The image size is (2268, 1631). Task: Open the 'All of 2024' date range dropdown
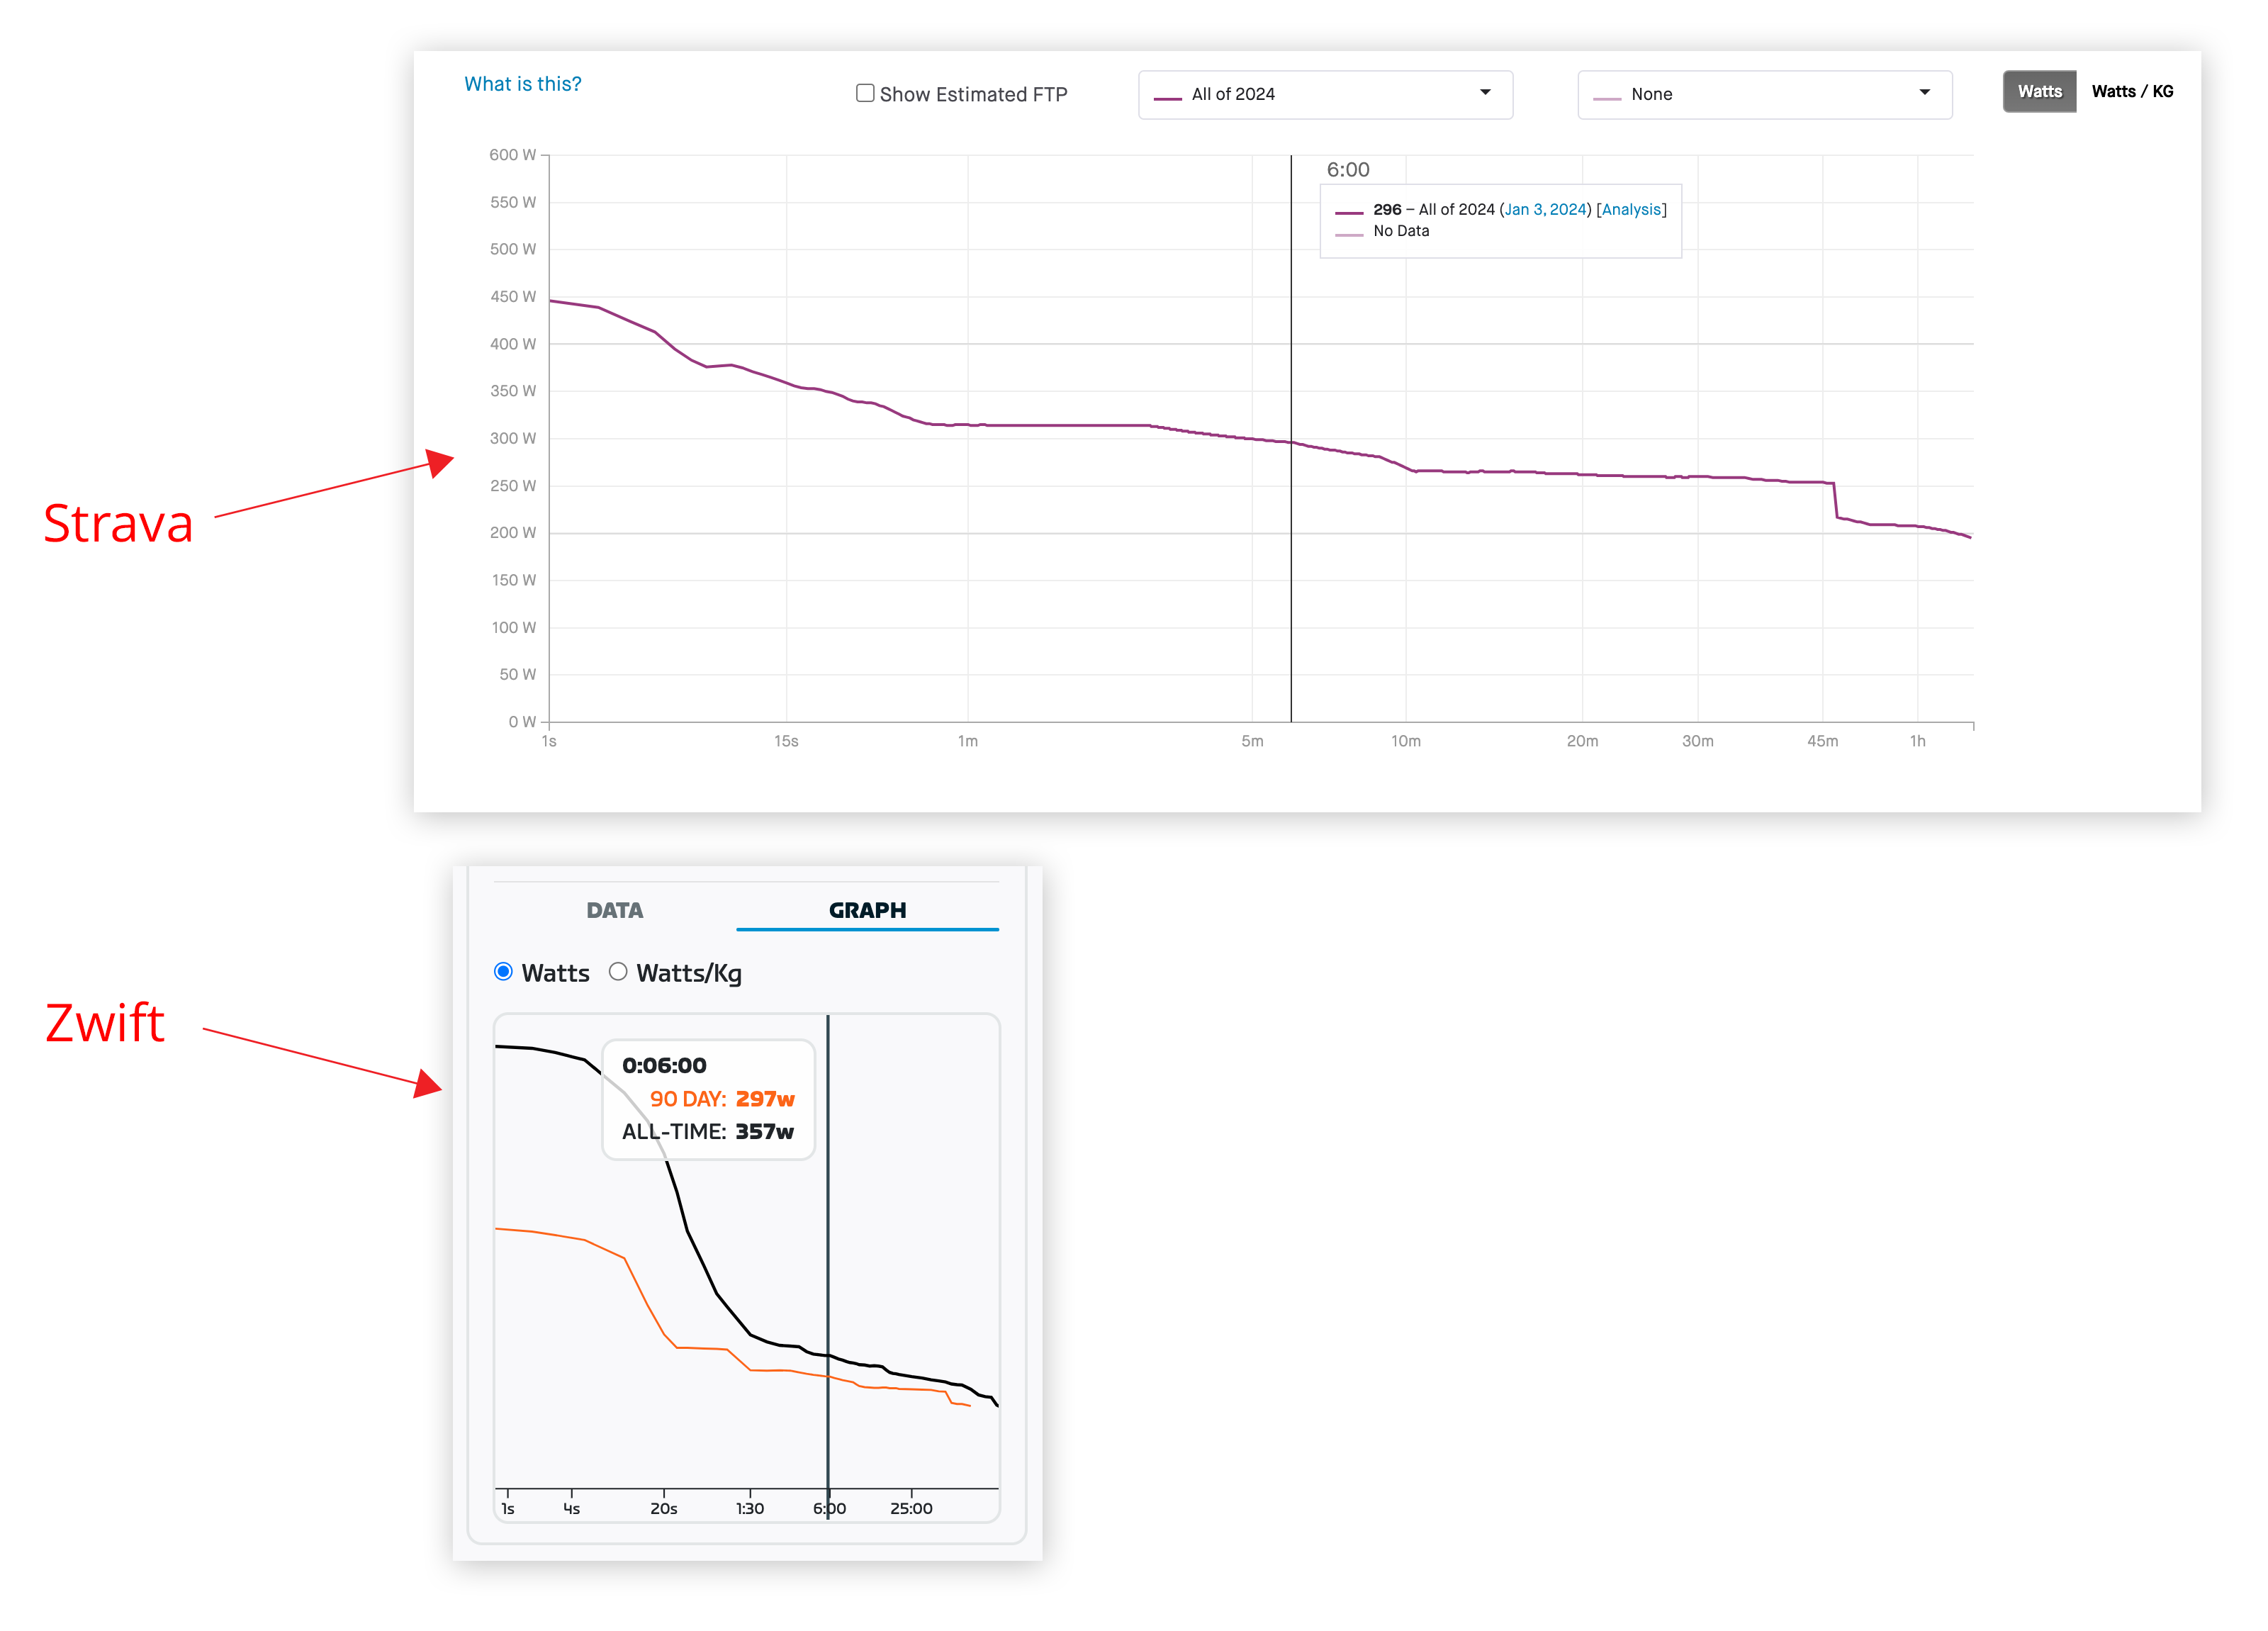pos(1325,94)
